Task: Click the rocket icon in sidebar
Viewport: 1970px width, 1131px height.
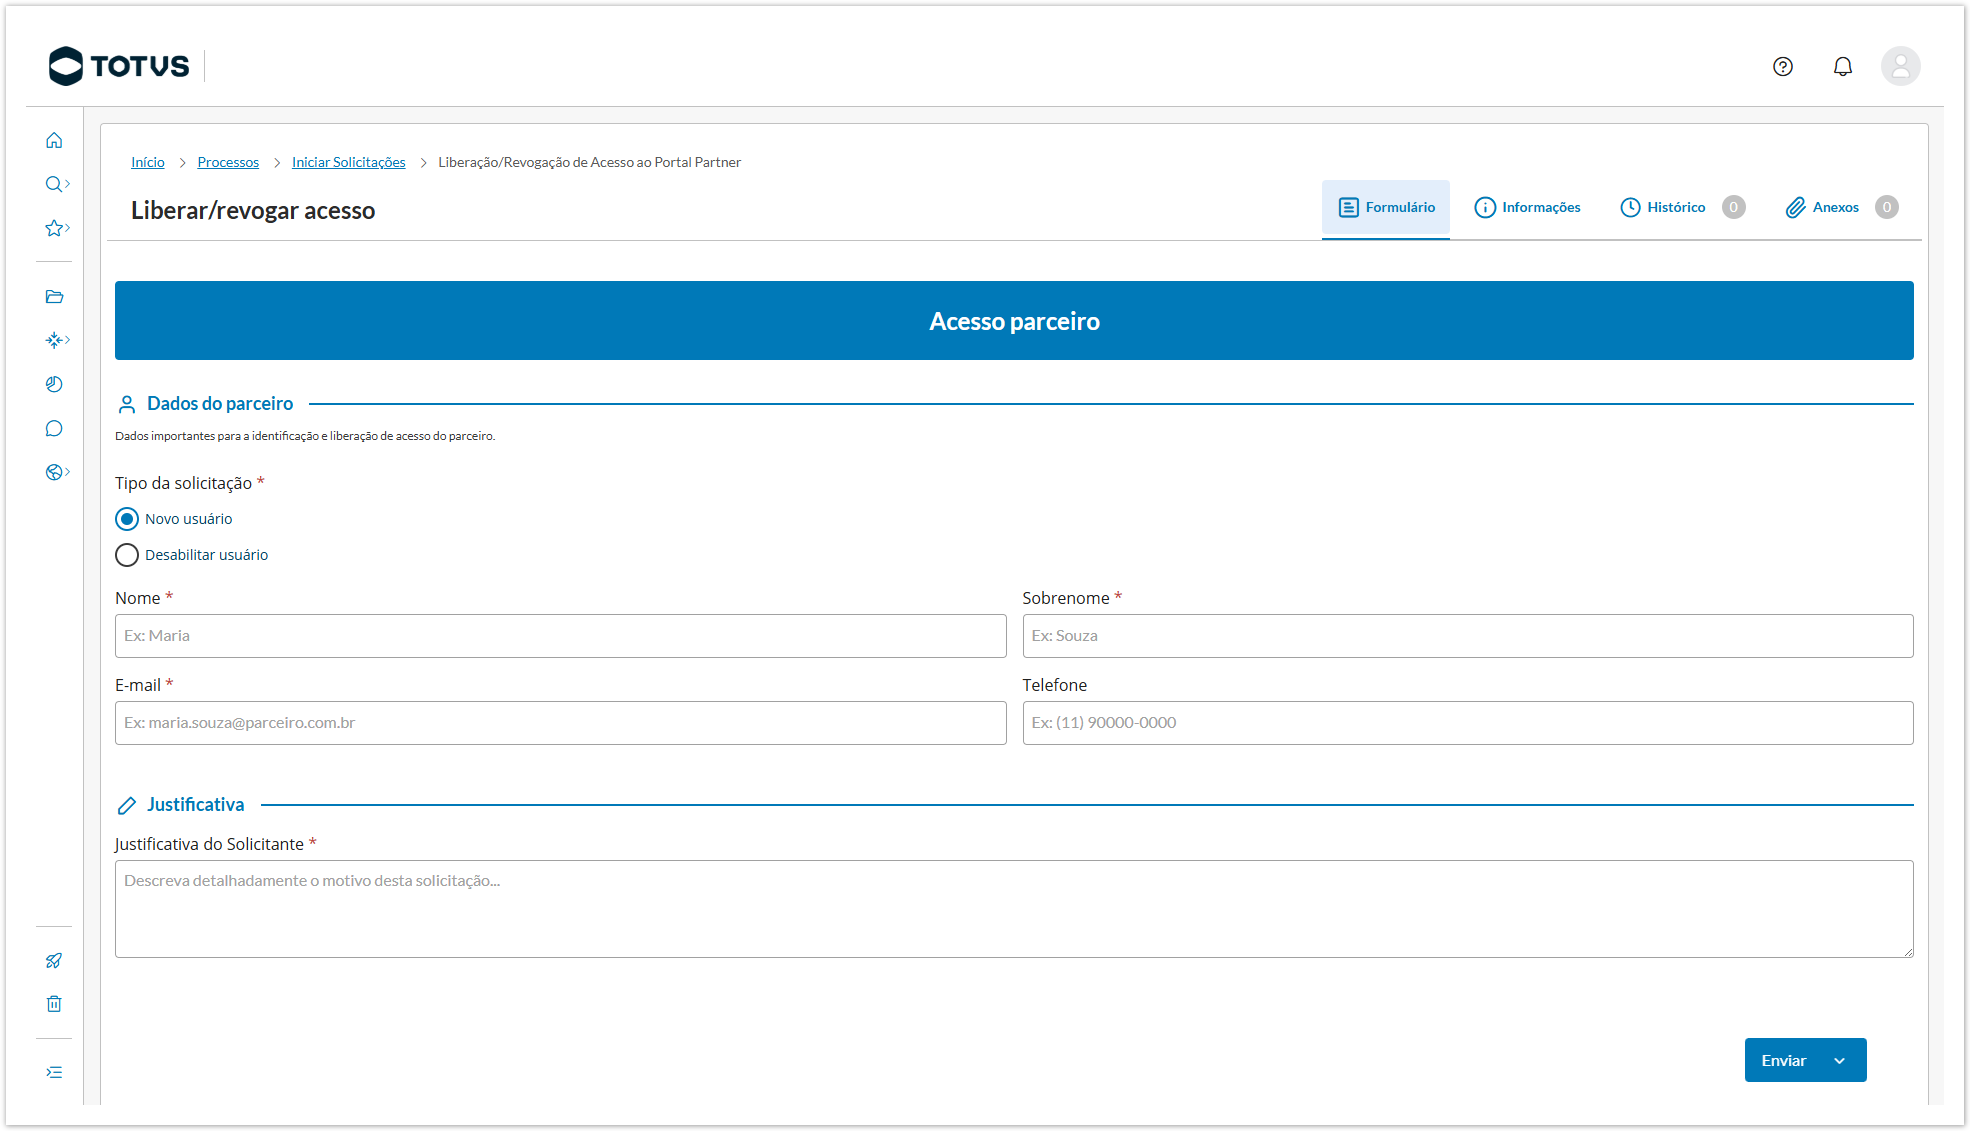Action: click(54, 961)
